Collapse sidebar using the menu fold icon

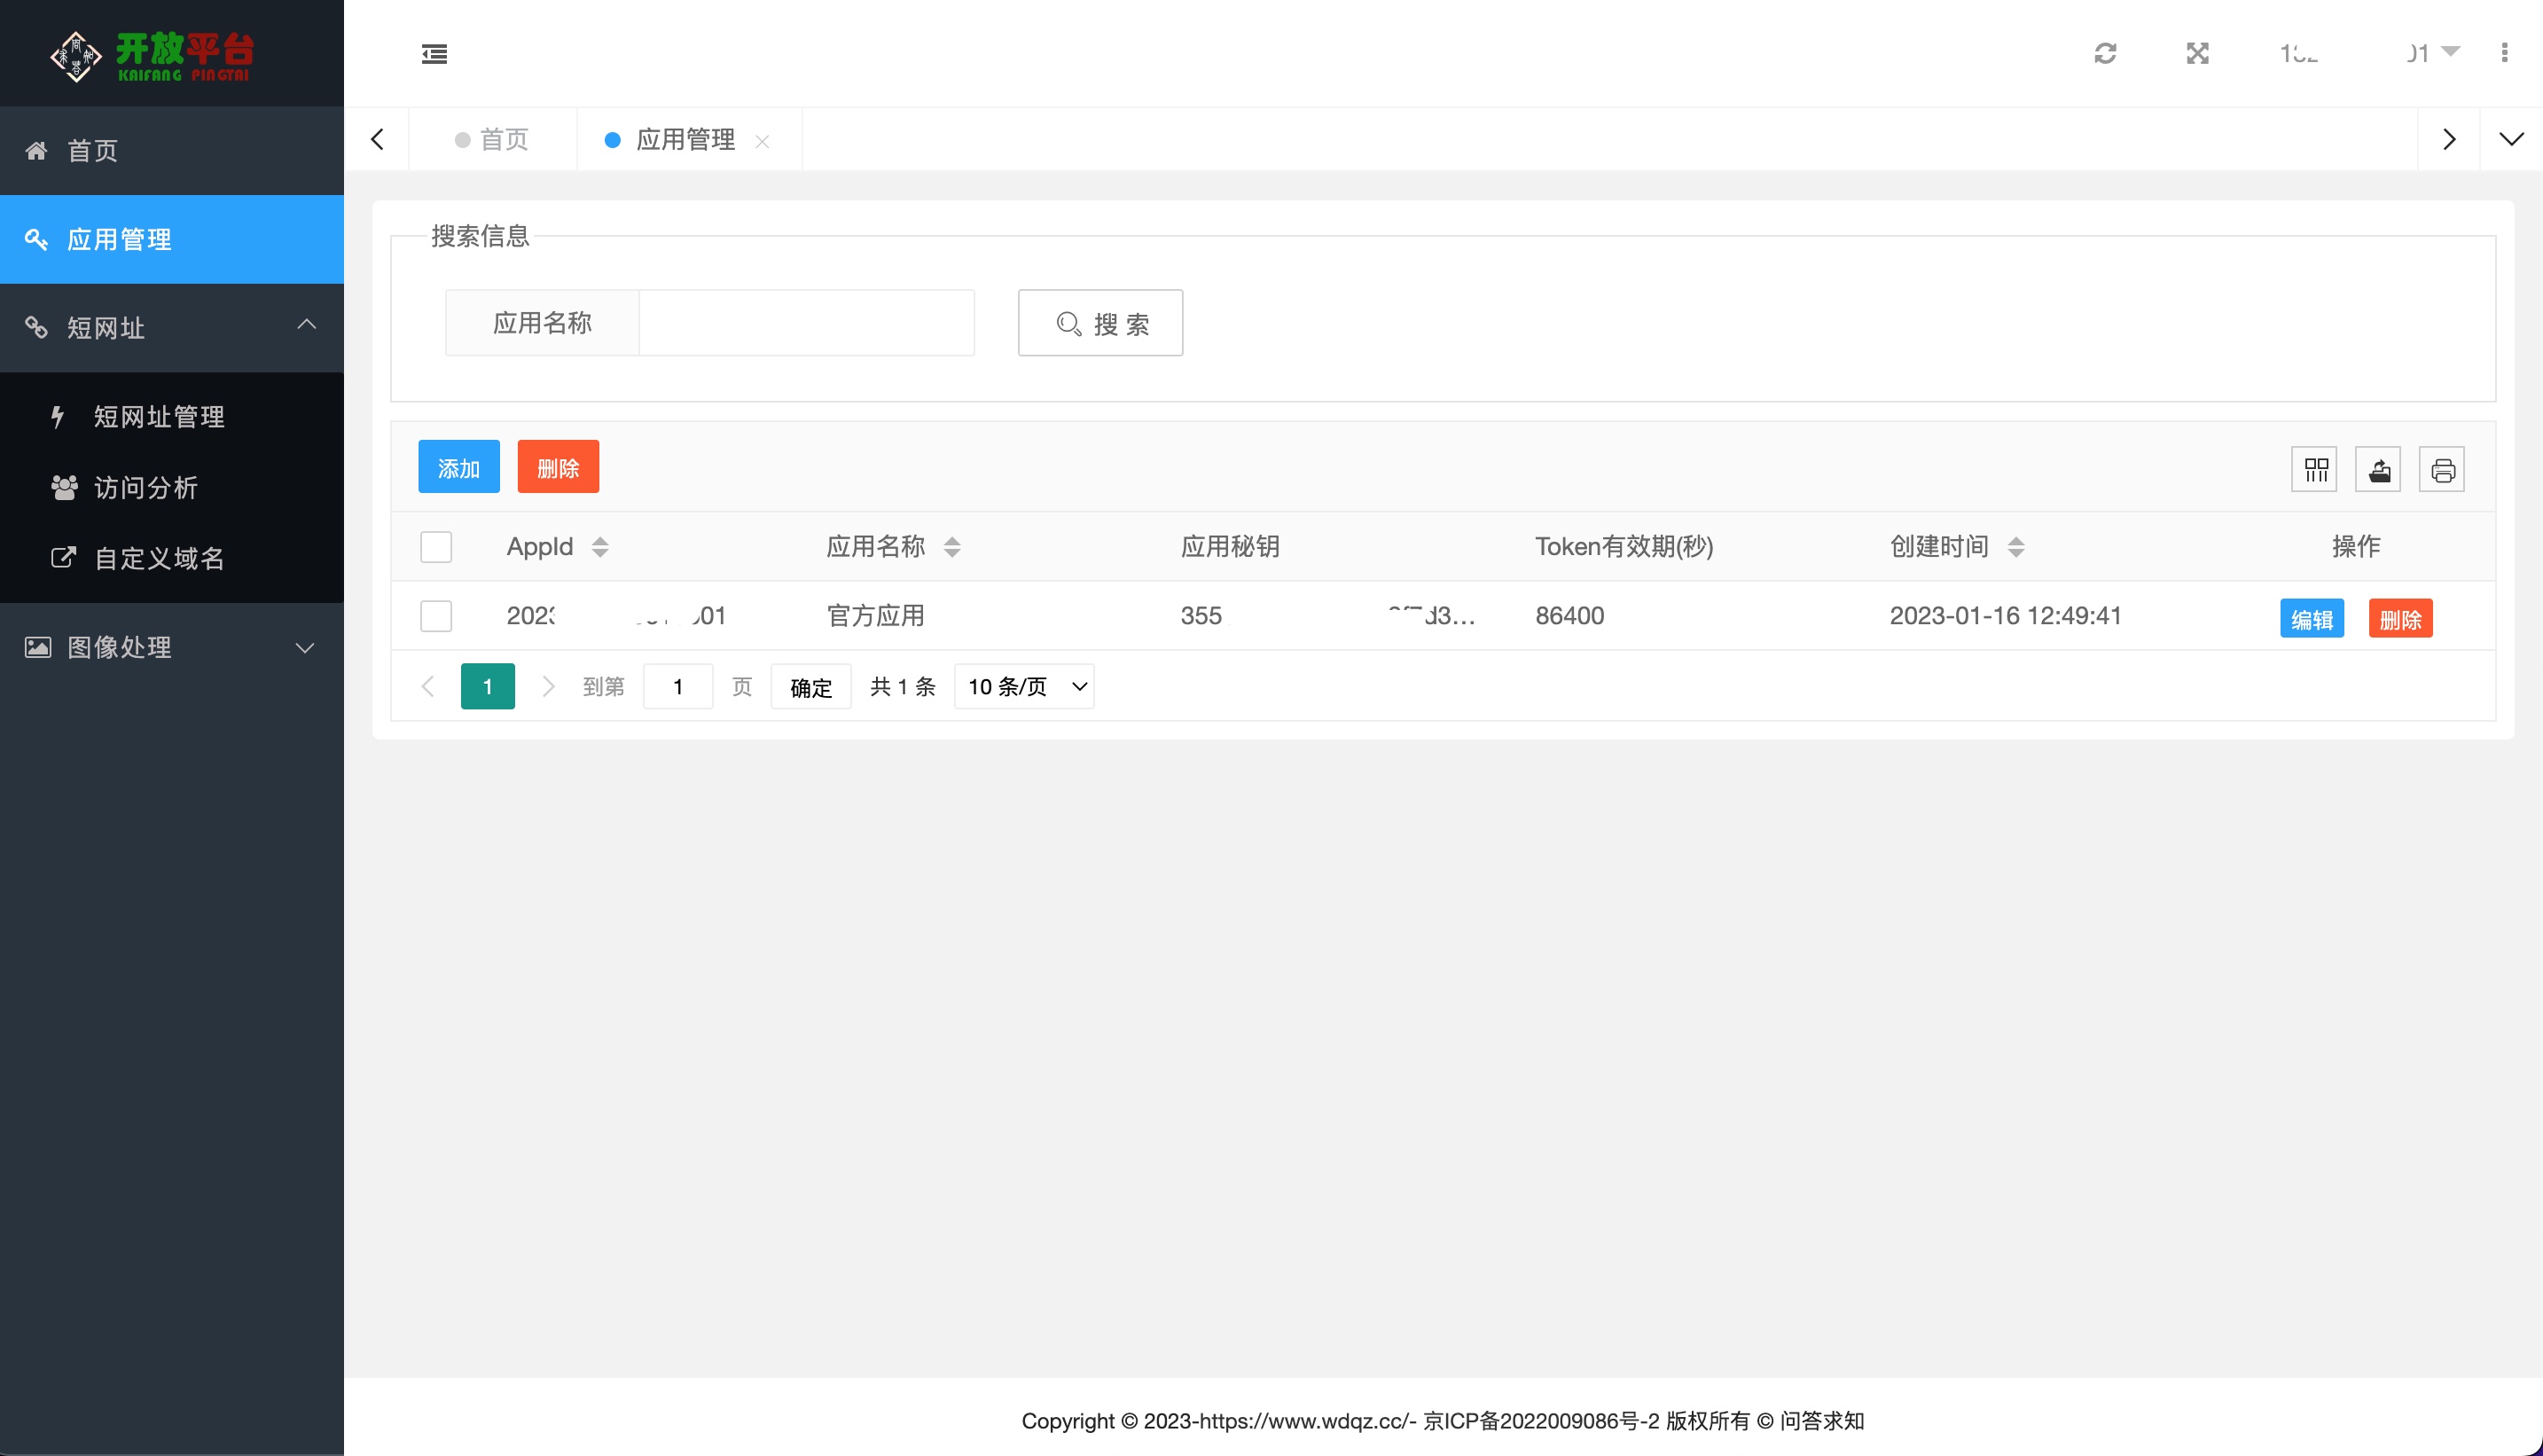(x=434, y=54)
